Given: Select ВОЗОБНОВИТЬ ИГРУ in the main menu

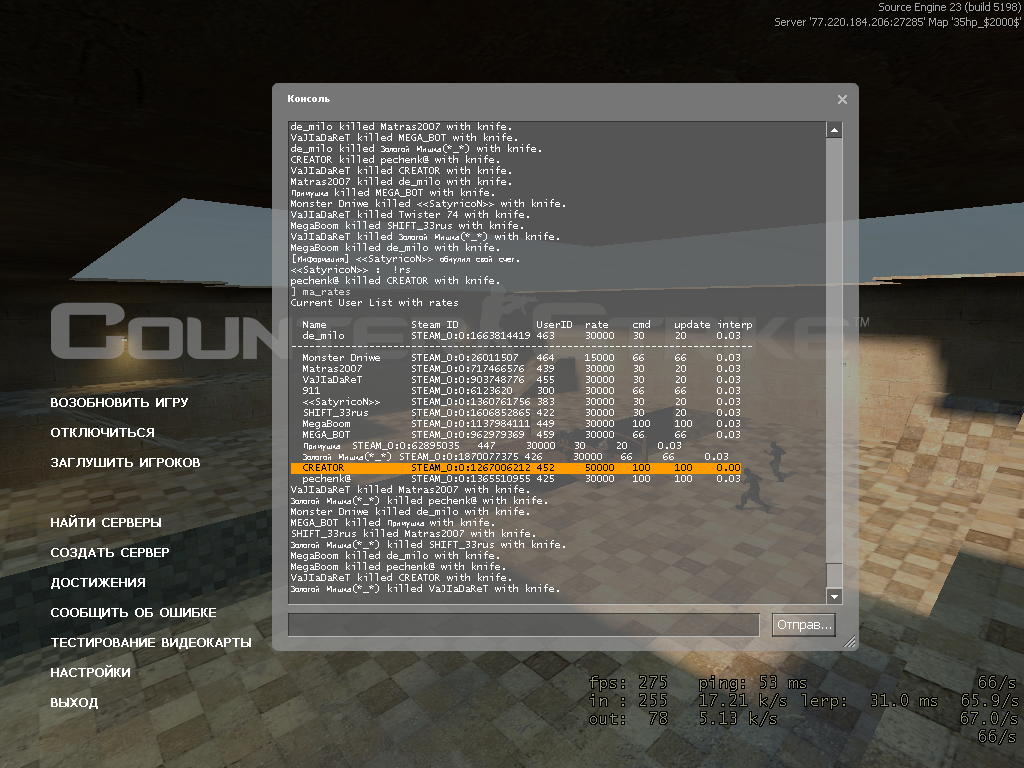Looking at the screenshot, I should (x=120, y=402).
